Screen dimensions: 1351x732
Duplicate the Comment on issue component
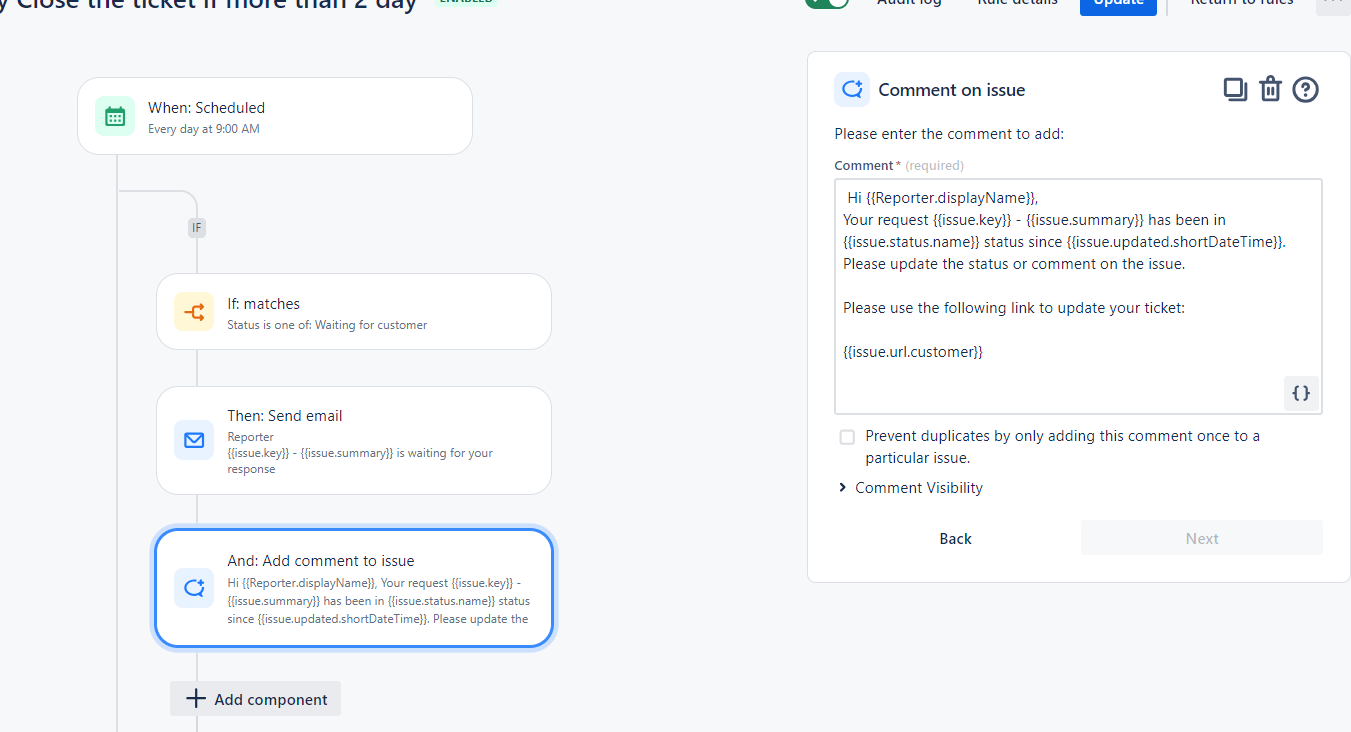1235,89
